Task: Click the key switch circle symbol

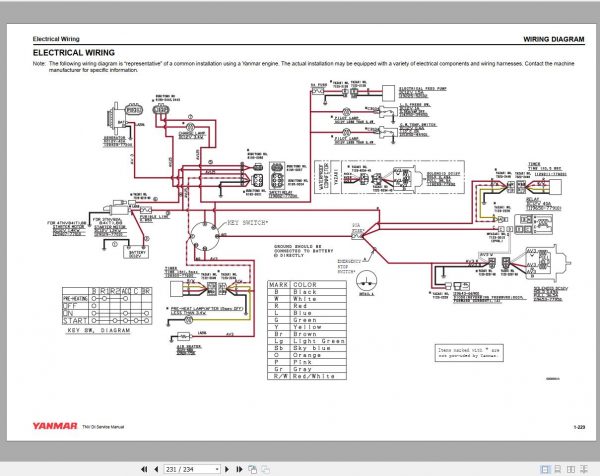Action: pos(205,236)
